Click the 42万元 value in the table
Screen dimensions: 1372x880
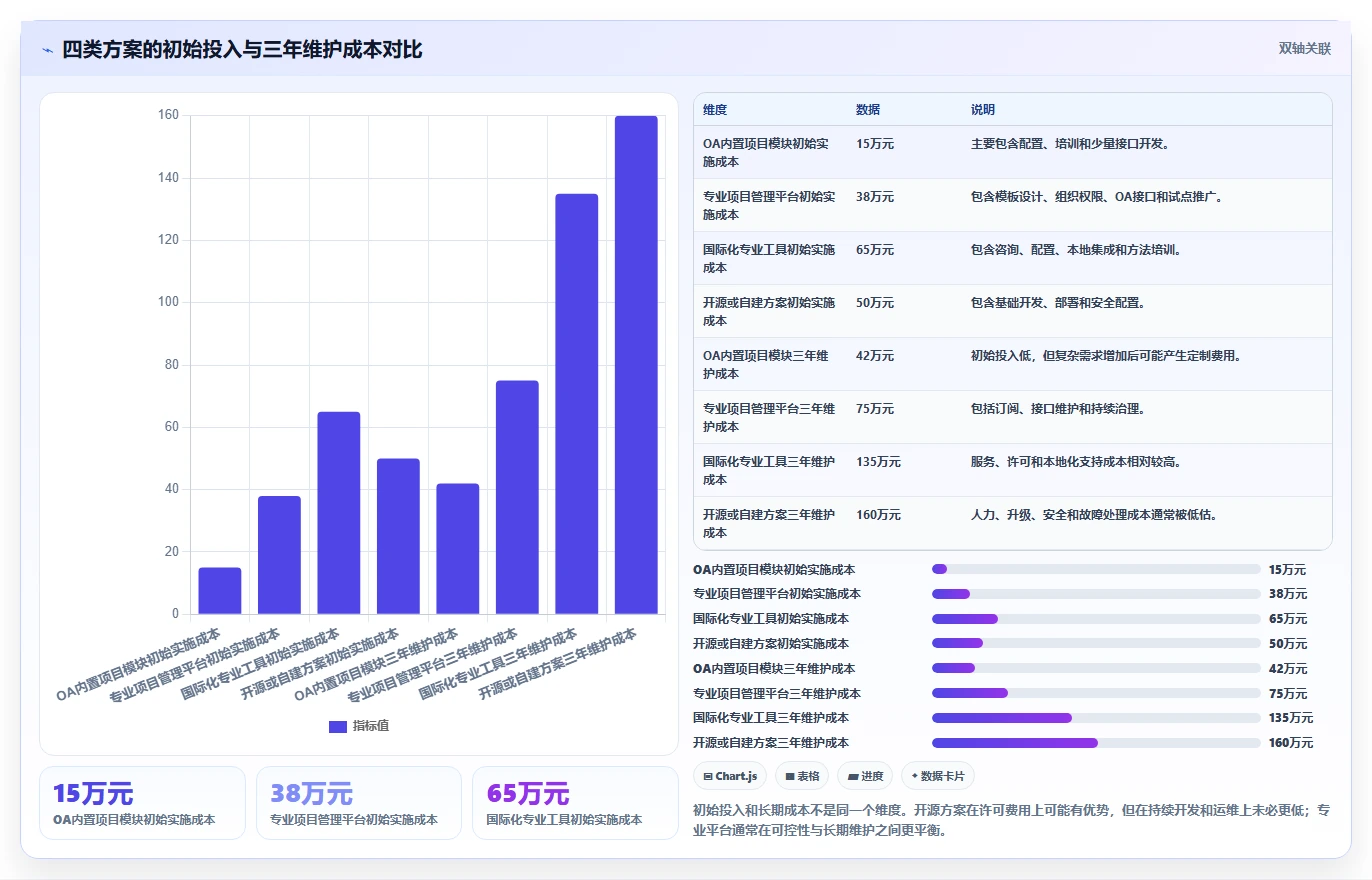pos(875,356)
